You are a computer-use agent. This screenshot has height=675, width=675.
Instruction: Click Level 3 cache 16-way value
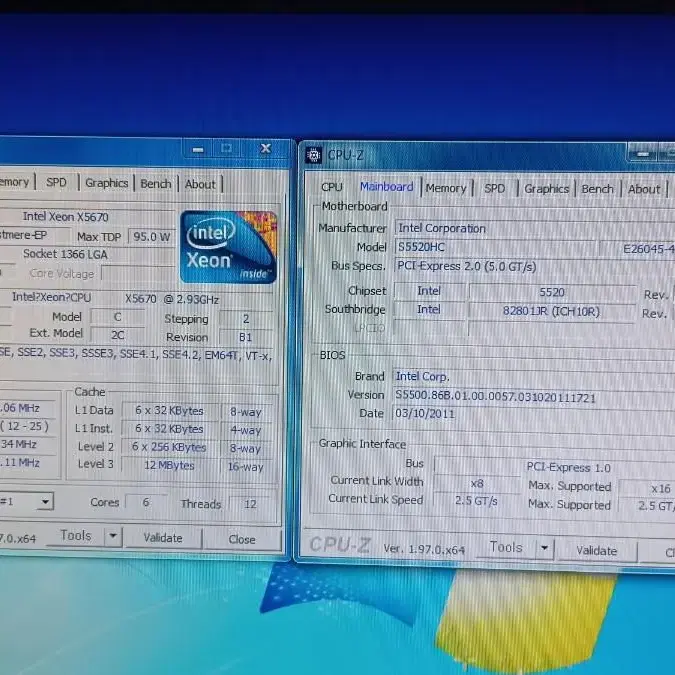click(x=246, y=467)
